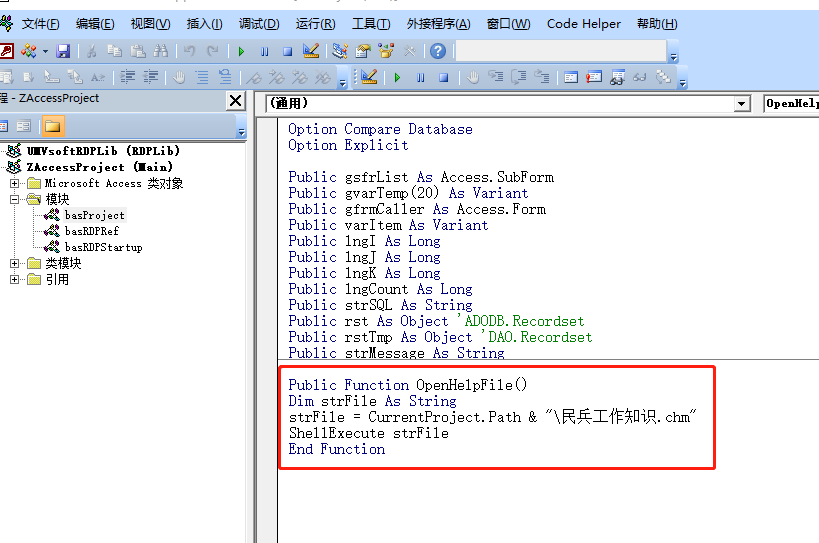Click the View Microsoft Access key icon

click(6, 51)
